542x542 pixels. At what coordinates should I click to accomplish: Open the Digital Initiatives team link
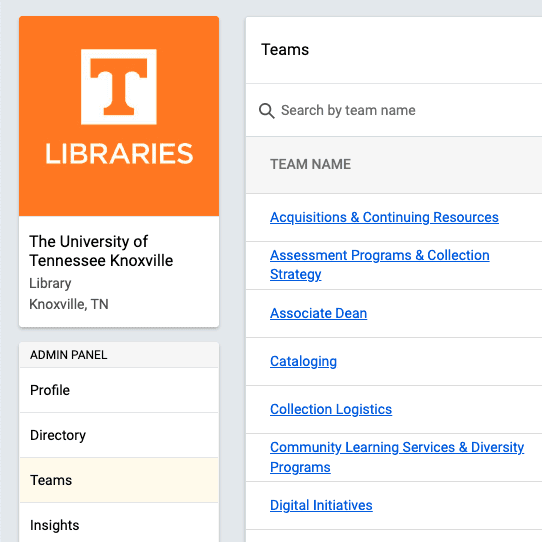pos(321,505)
